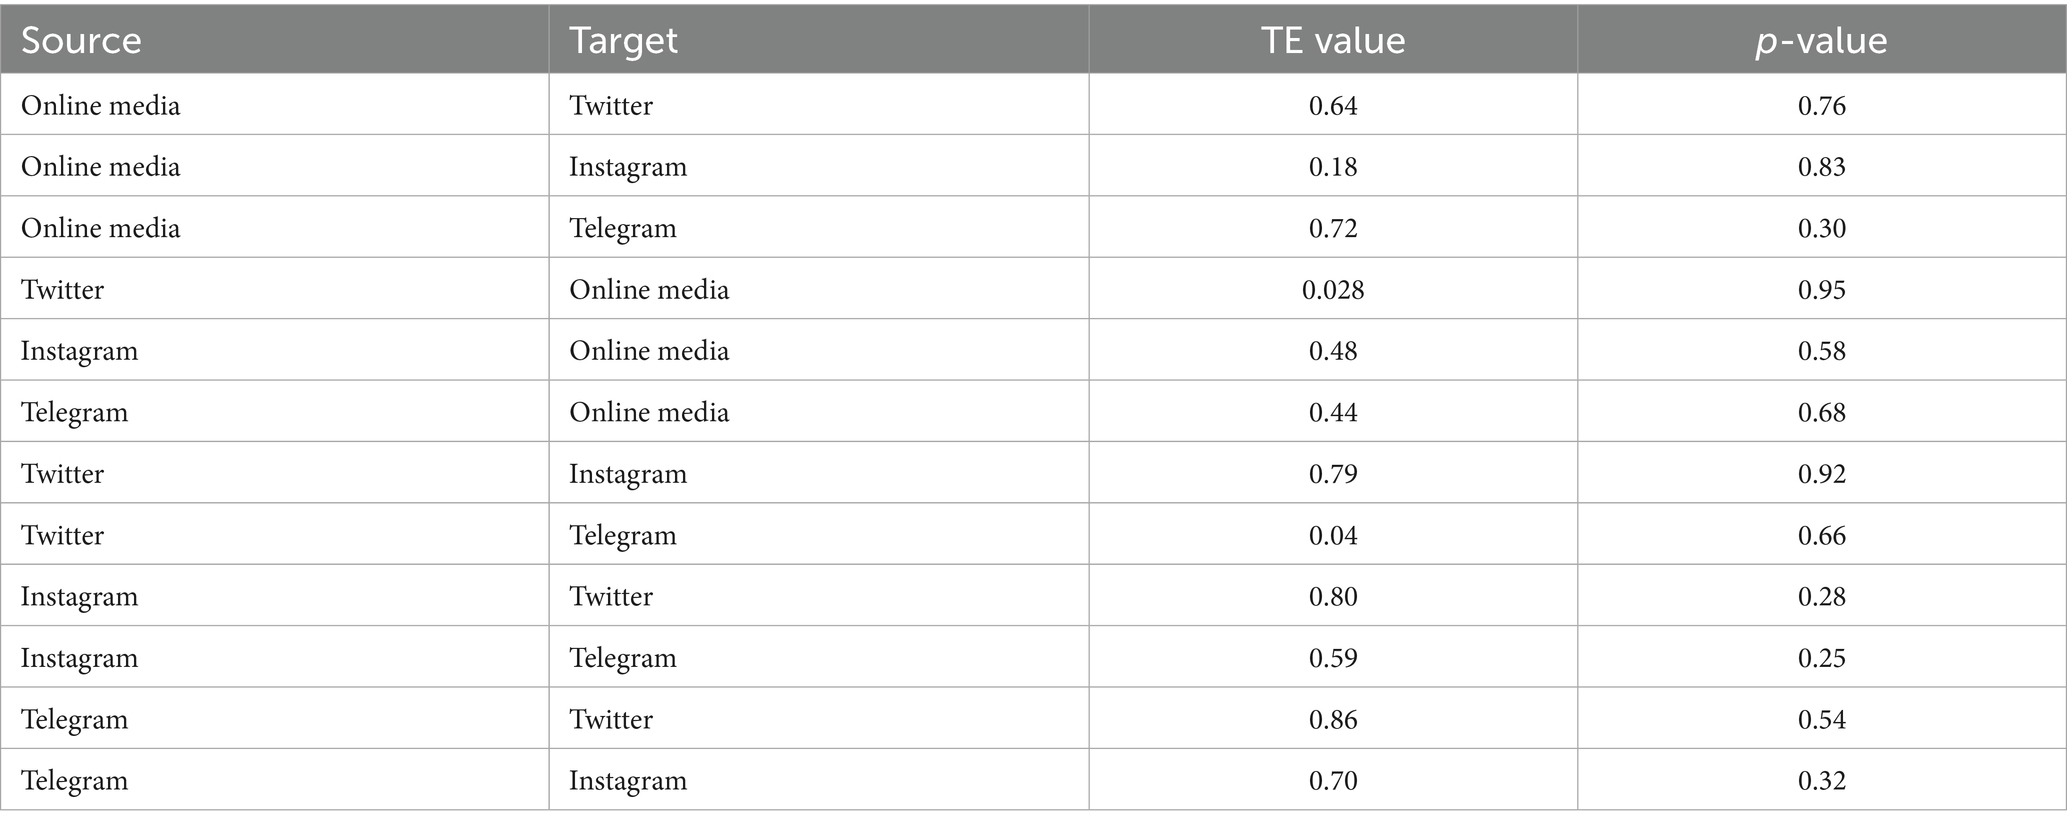Click Telegram target in 0.59 TE row
2067x828 pixels.
(623, 658)
